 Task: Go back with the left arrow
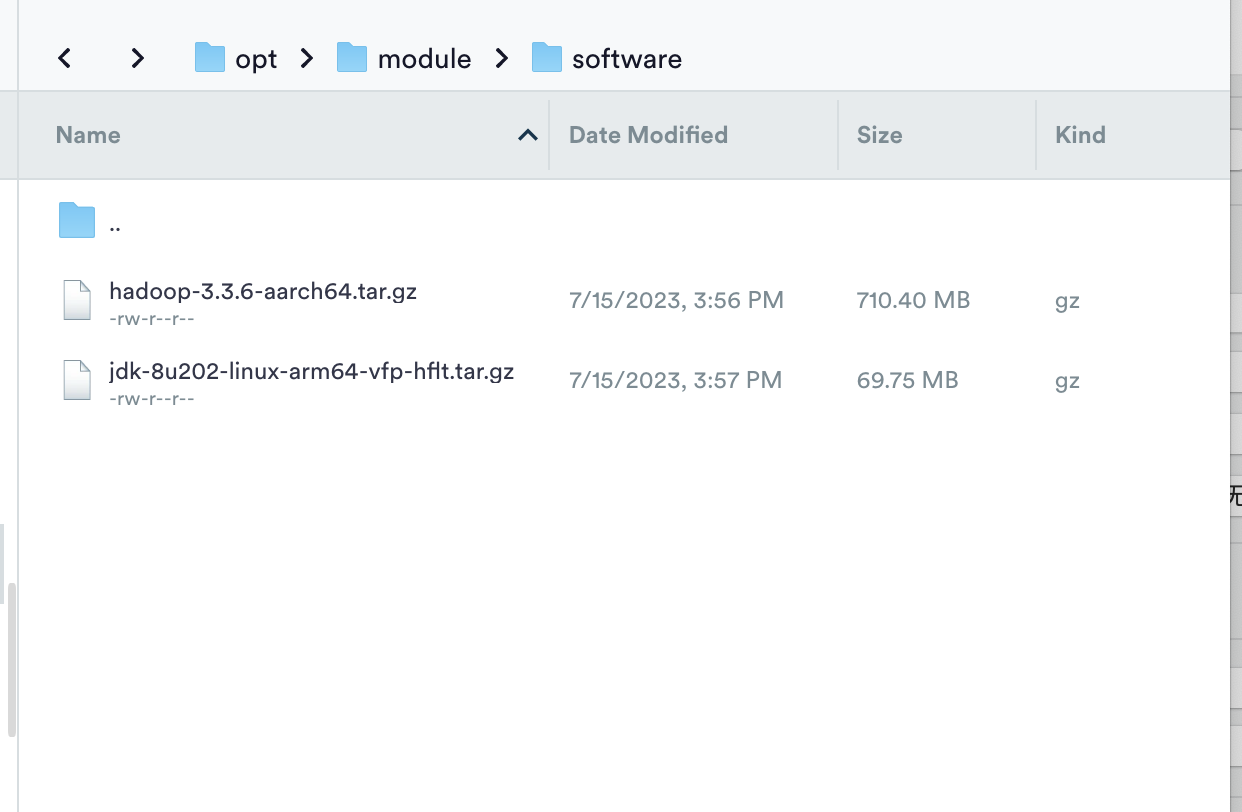pos(64,58)
